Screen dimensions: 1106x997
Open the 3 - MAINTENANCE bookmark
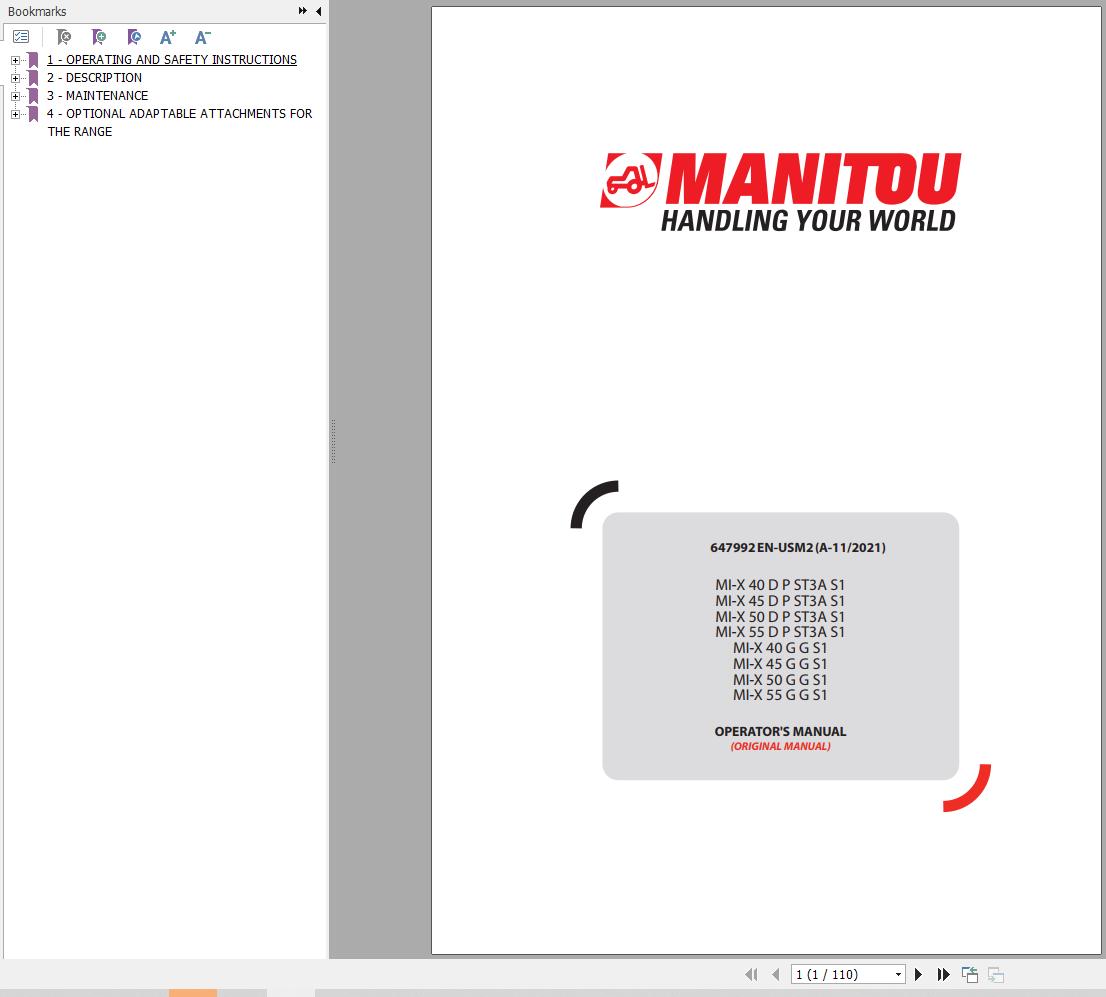(97, 95)
